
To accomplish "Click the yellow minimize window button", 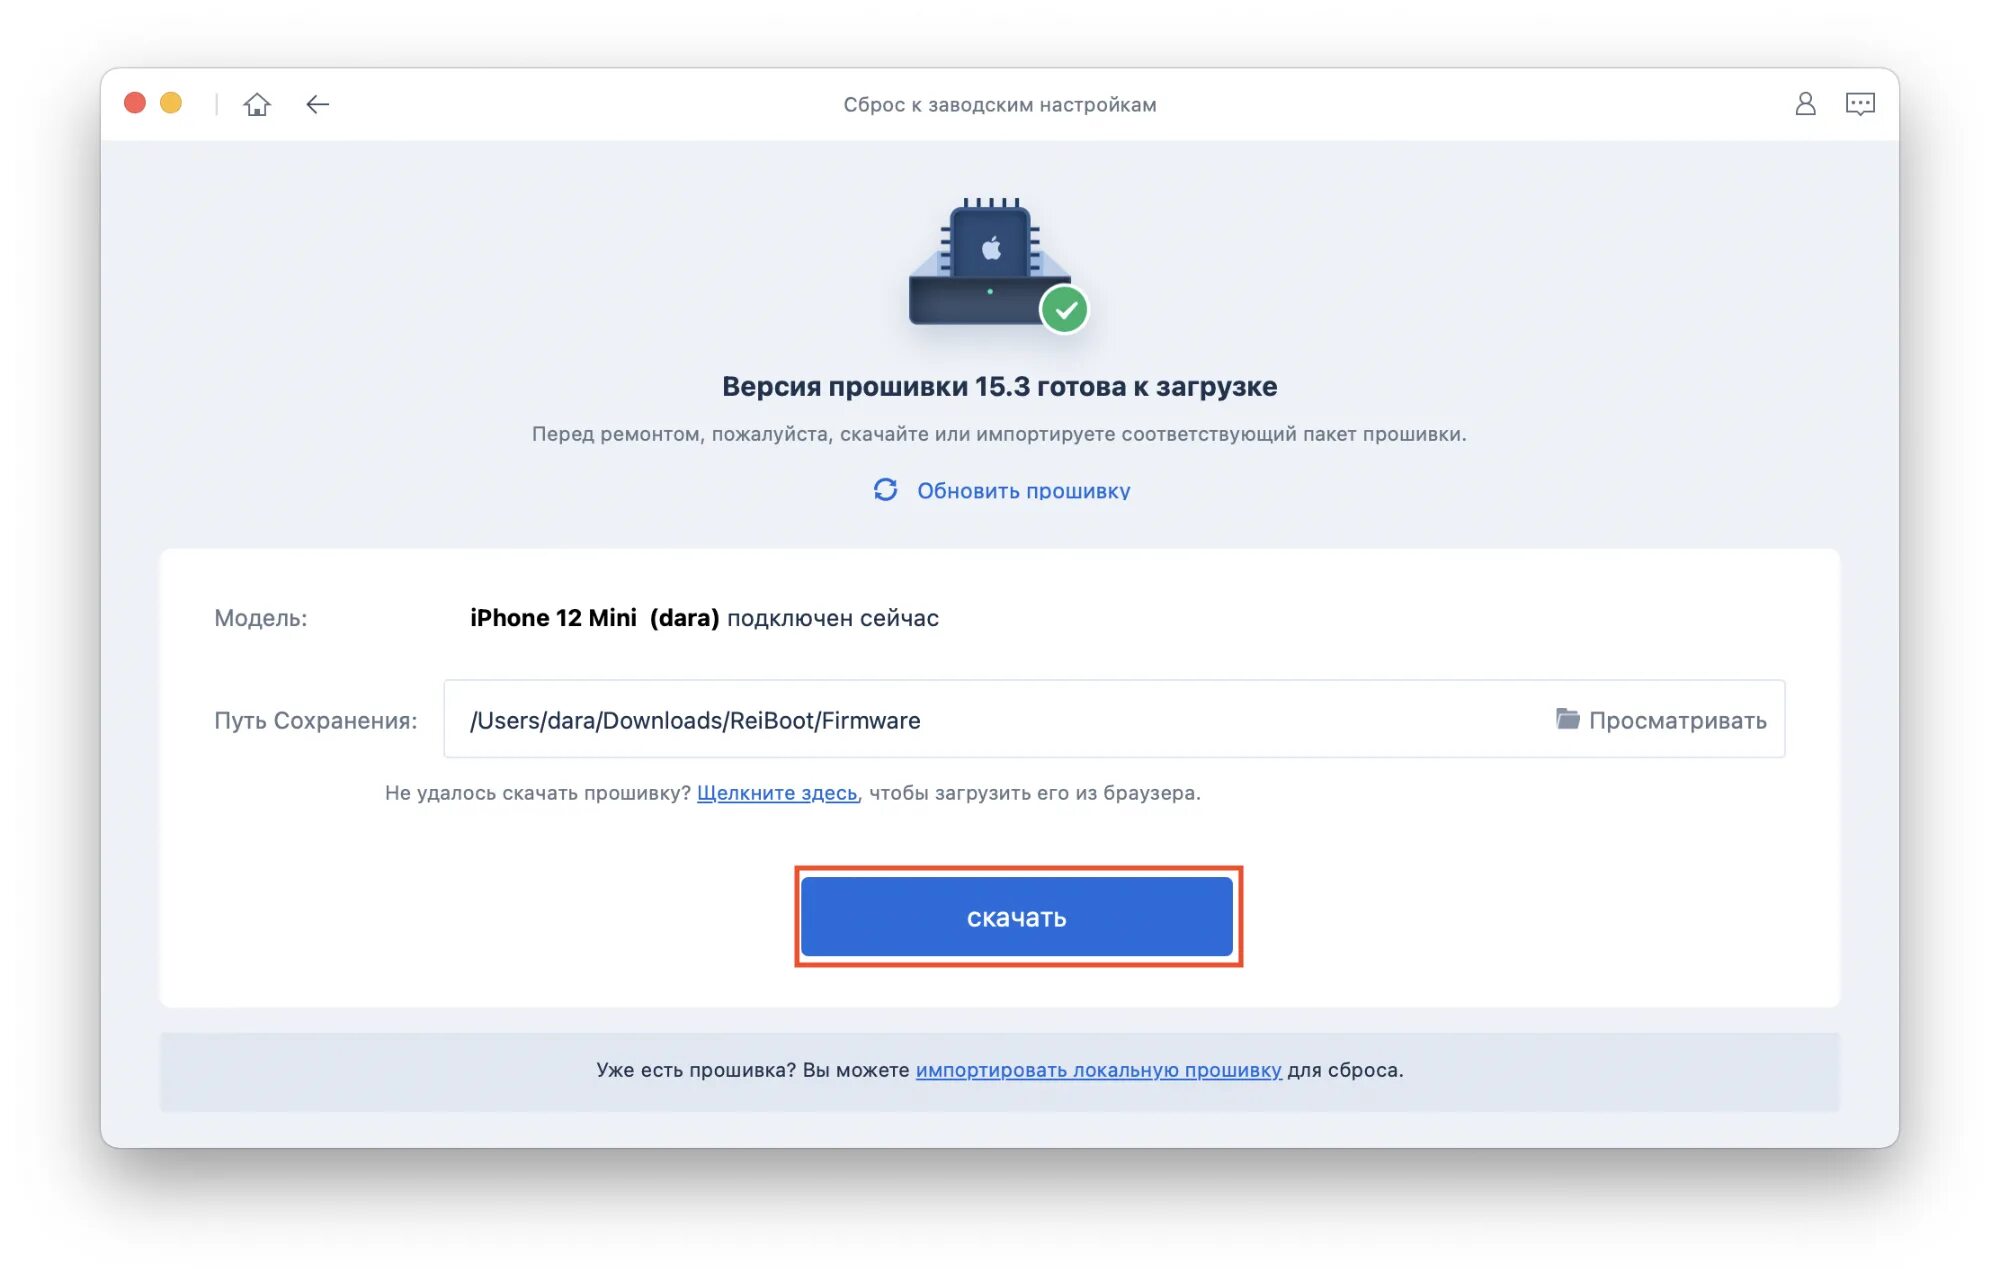I will (171, 103).
